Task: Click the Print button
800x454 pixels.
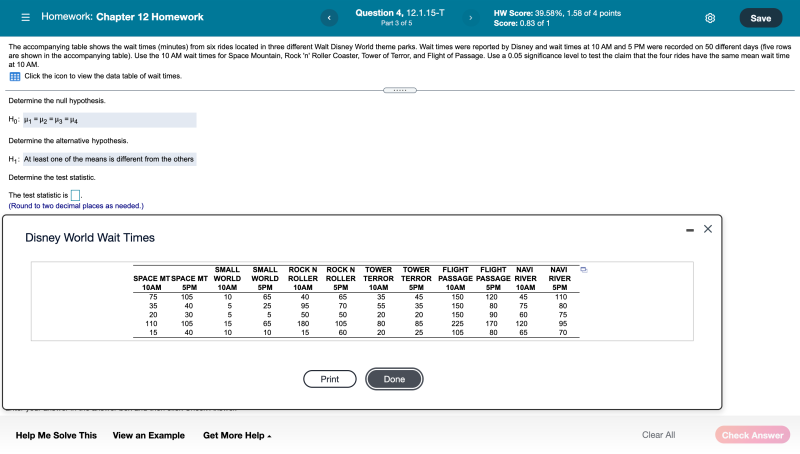Action: 330,379
